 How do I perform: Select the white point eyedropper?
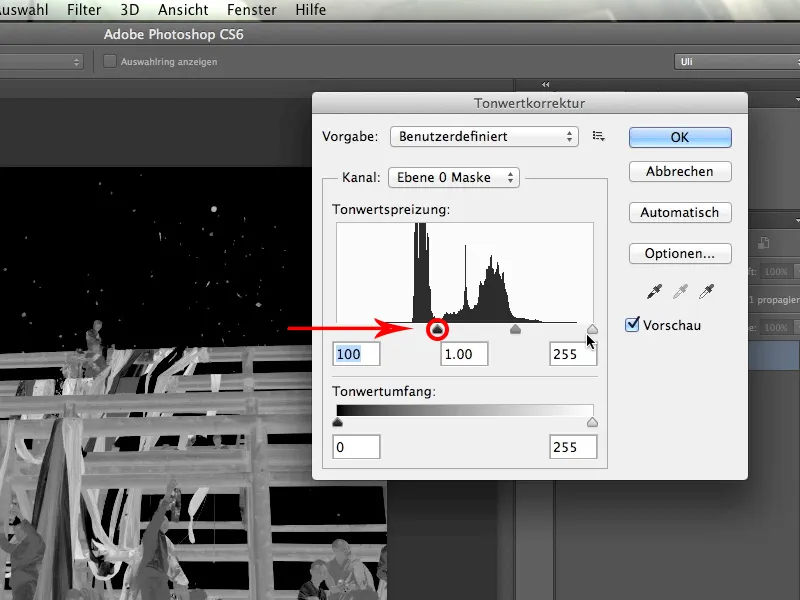click(x=707, y=292)
